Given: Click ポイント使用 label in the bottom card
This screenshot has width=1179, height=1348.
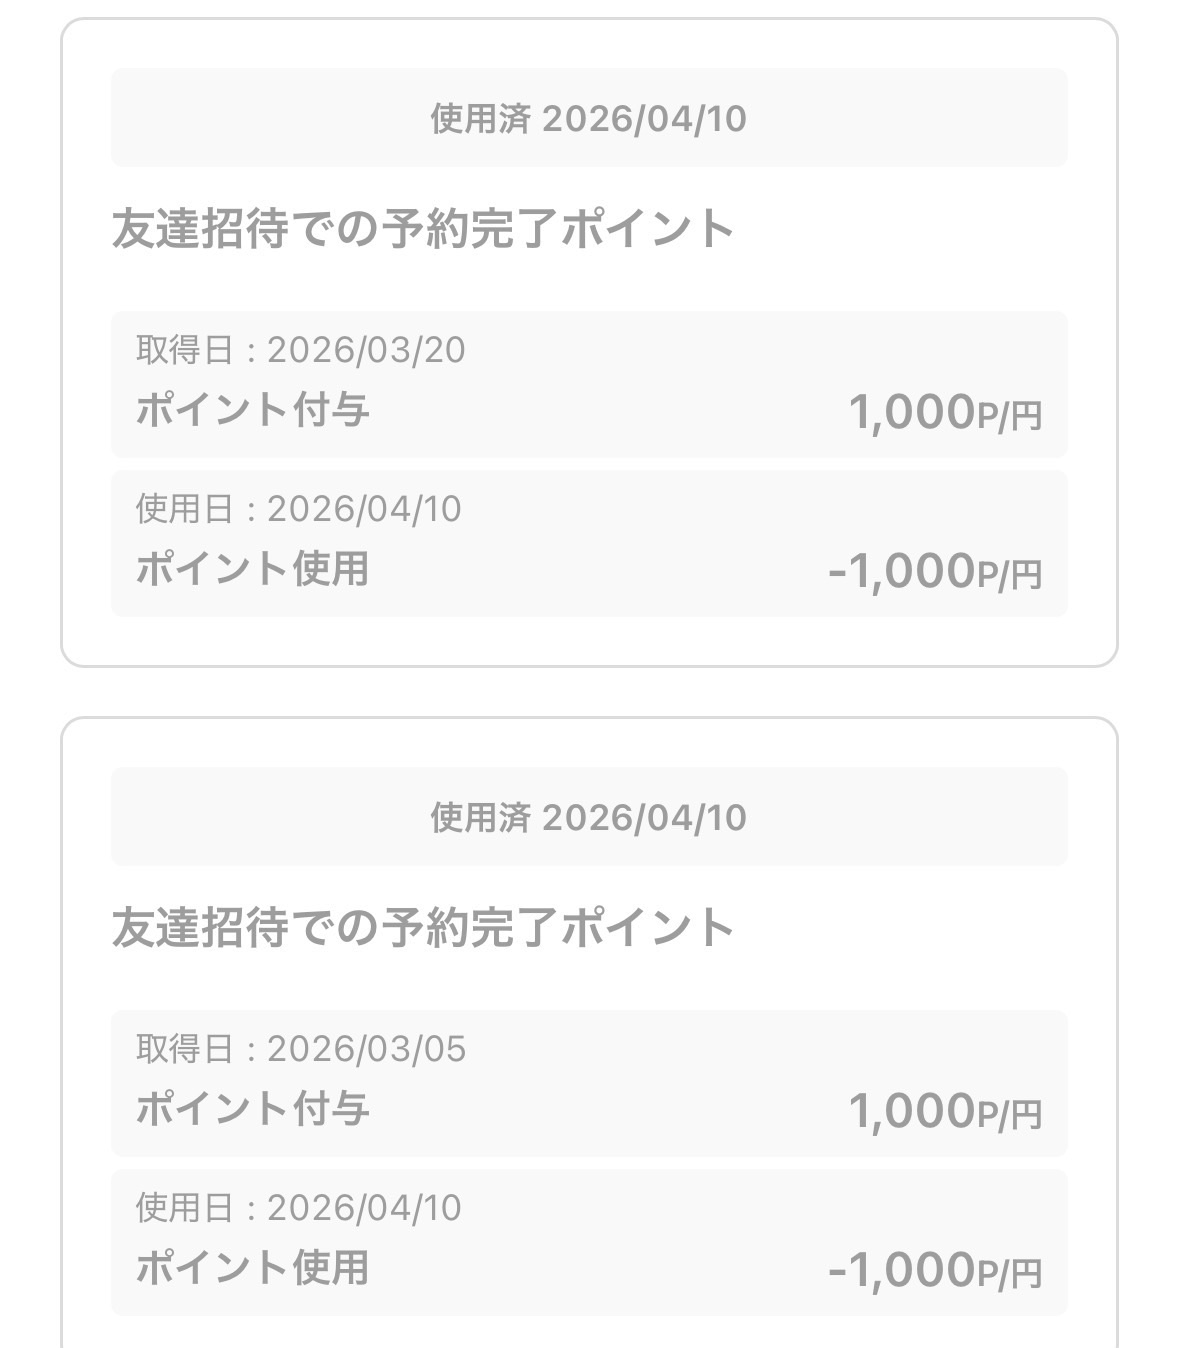Looking at the screenshot, I should click(x=252, y=1268).
